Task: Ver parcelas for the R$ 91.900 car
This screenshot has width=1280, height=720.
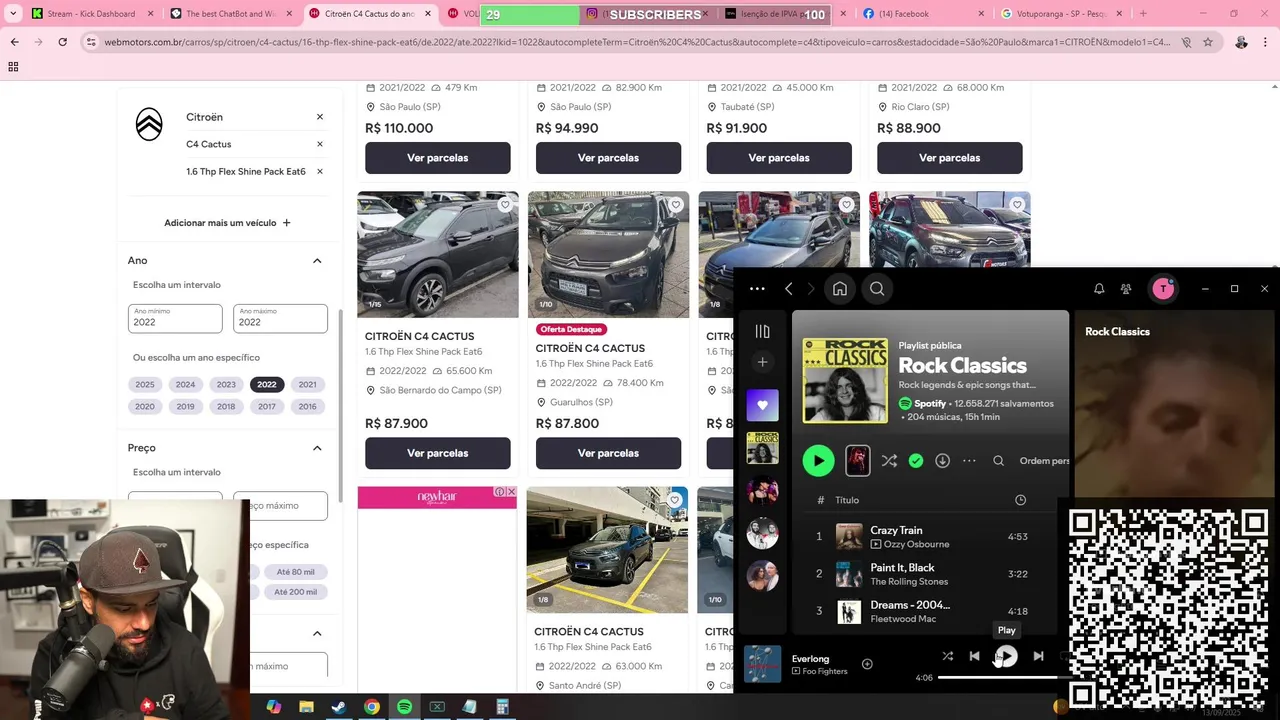Action: tap(779, 158)
